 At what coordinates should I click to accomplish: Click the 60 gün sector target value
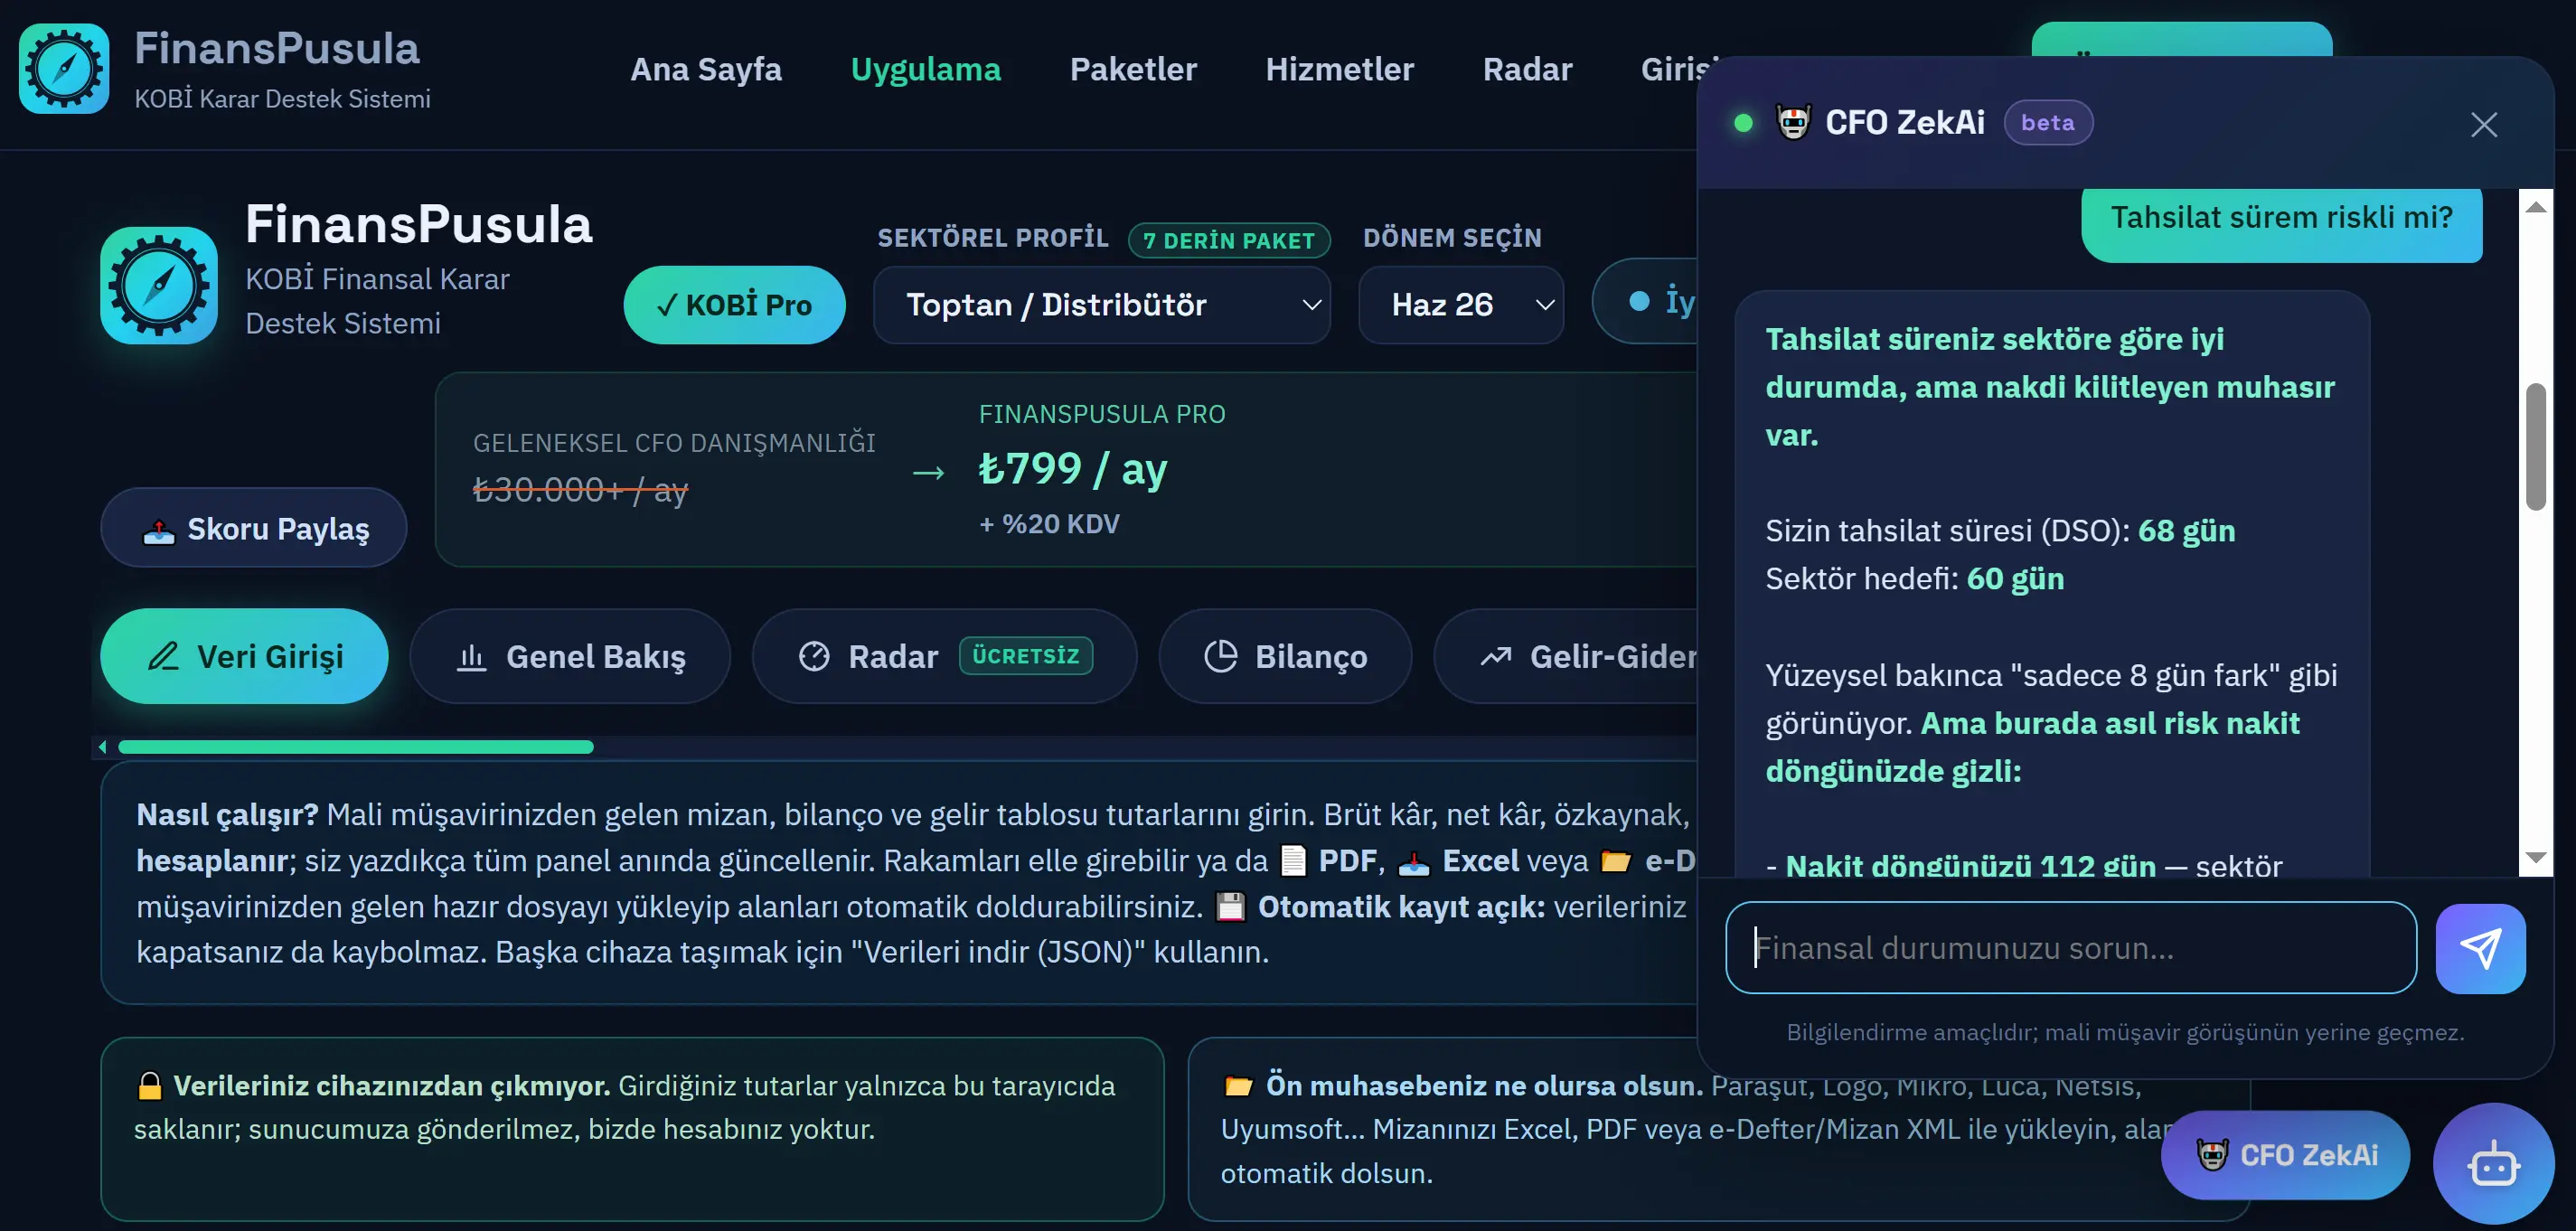[x=2015, y=579]
